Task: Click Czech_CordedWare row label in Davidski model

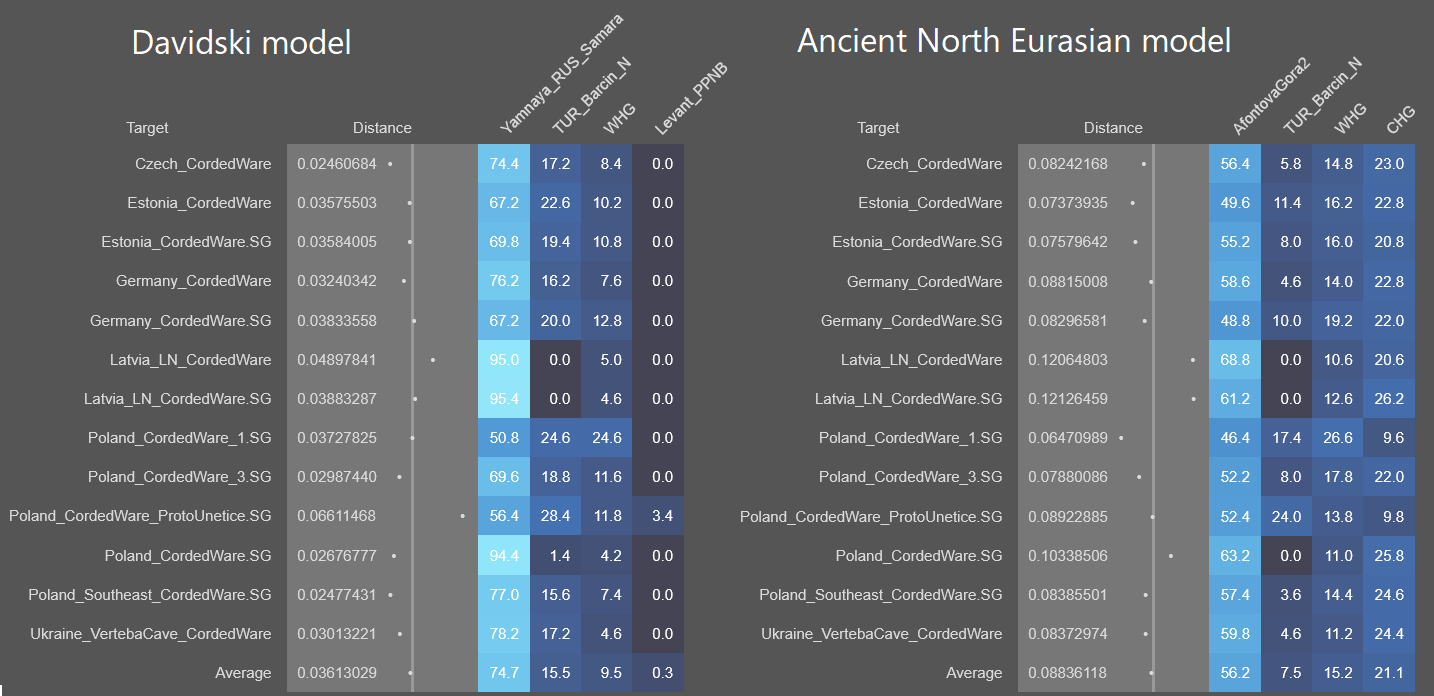Action: click(203, 163)
